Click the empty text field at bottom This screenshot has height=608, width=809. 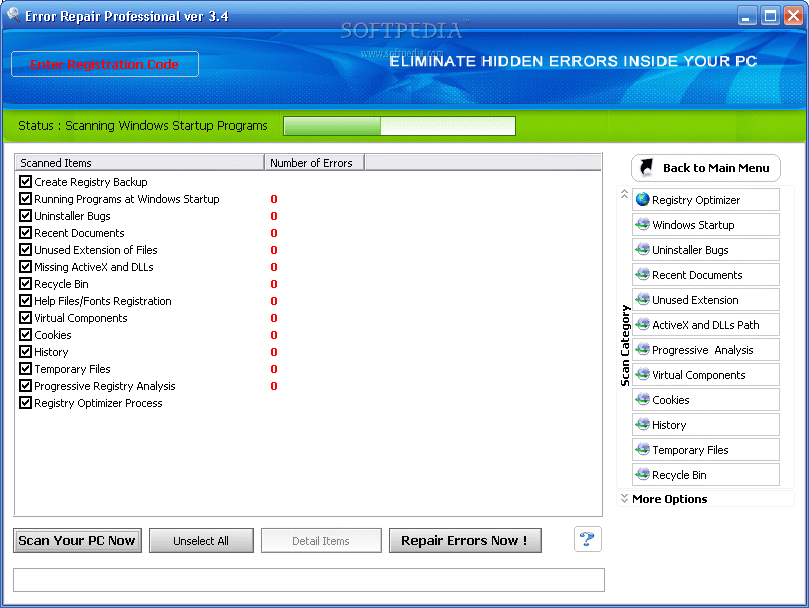(x=309, y=580)
